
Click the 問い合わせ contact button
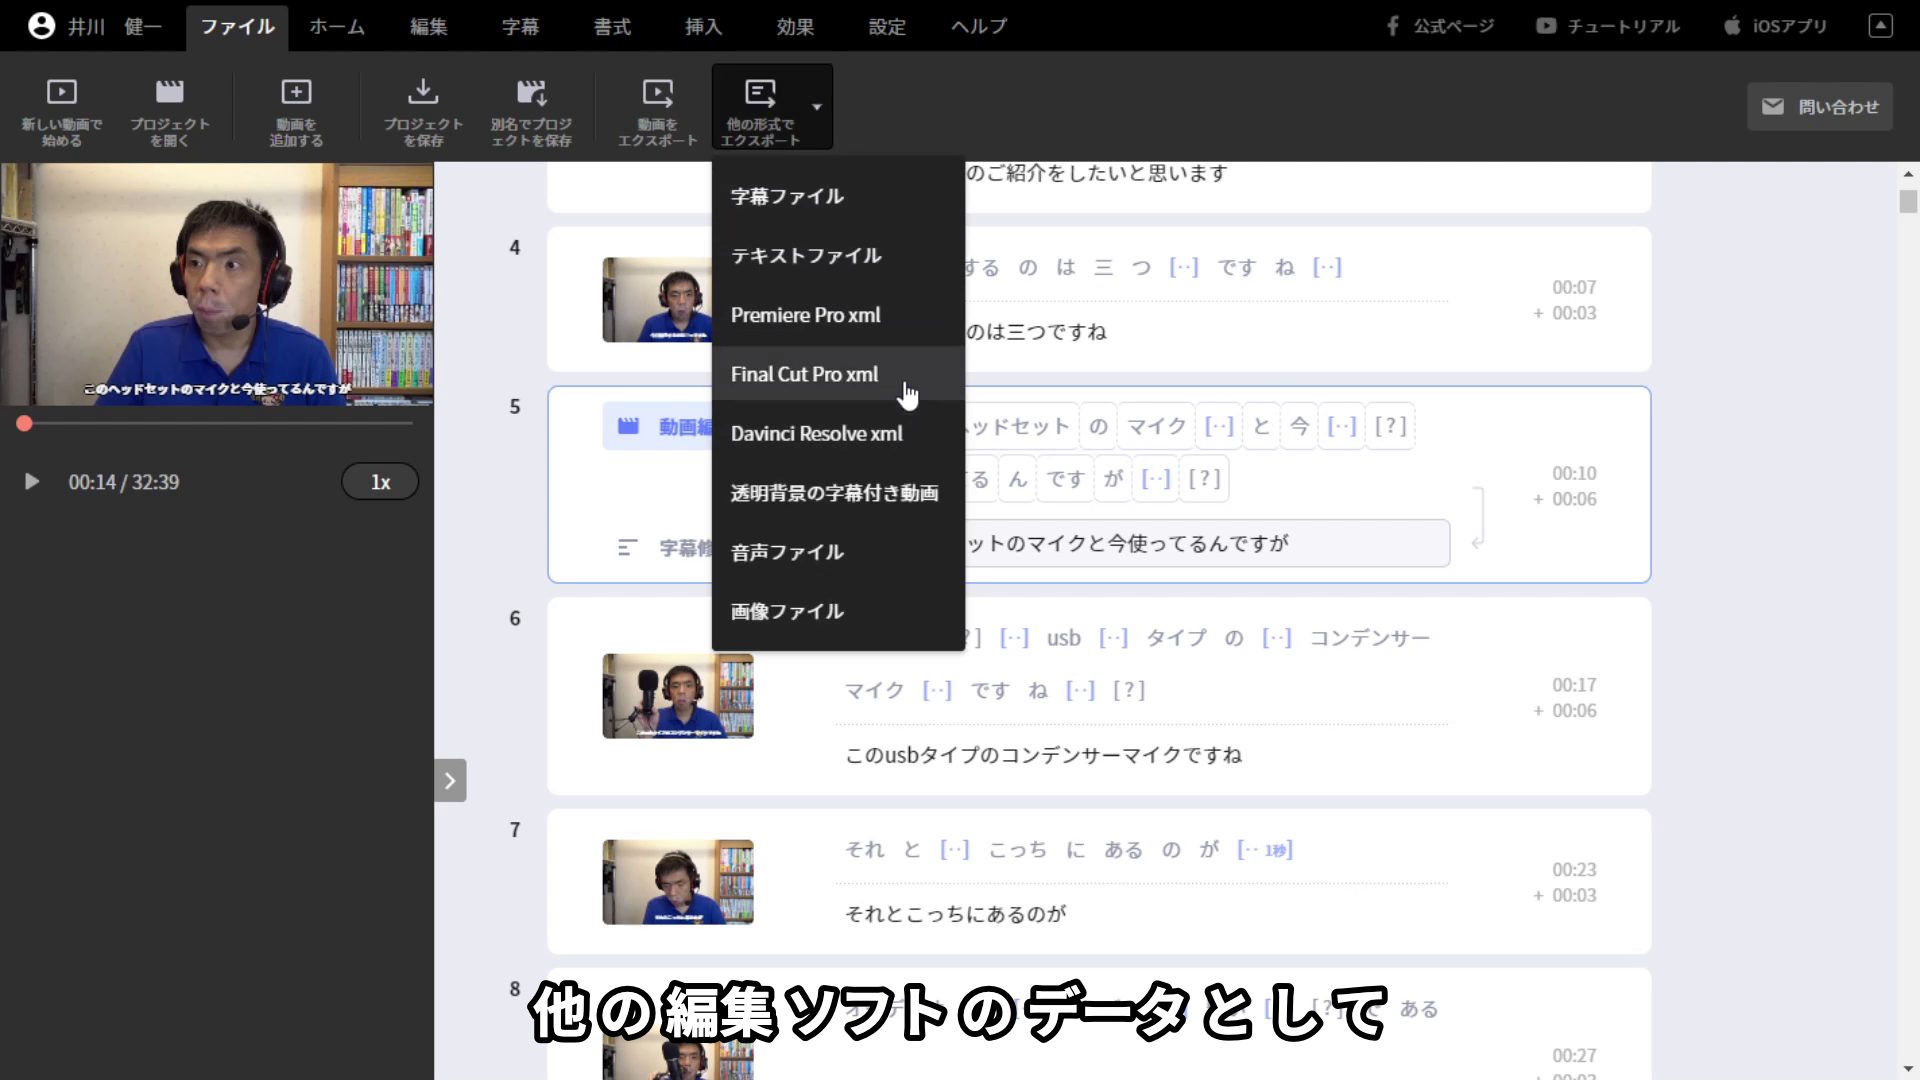(x=1820, y=106)
